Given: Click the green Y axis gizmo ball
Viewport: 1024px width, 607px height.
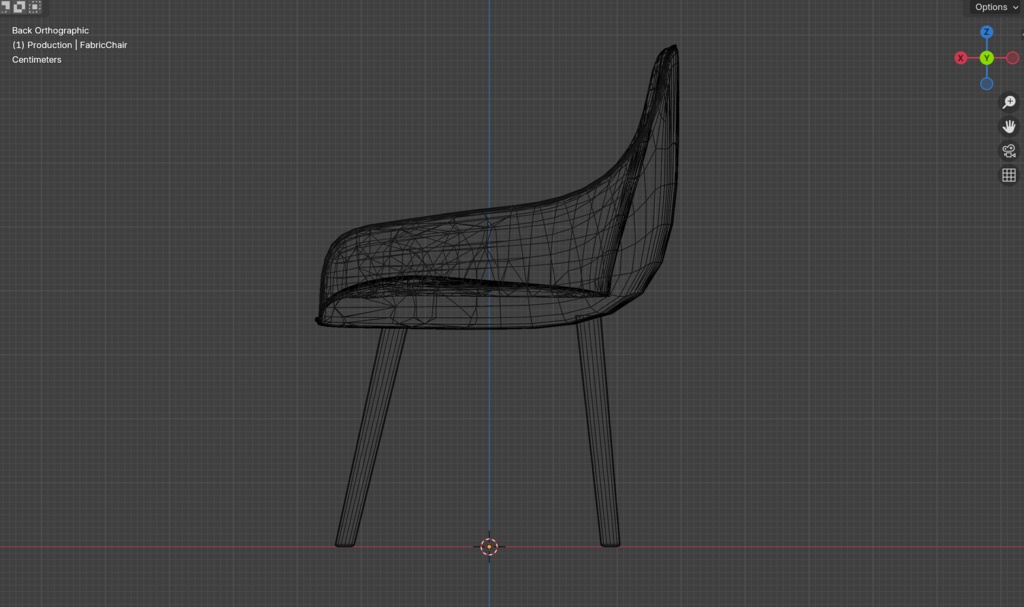Looking at the screenshot, I should (986, 58).
